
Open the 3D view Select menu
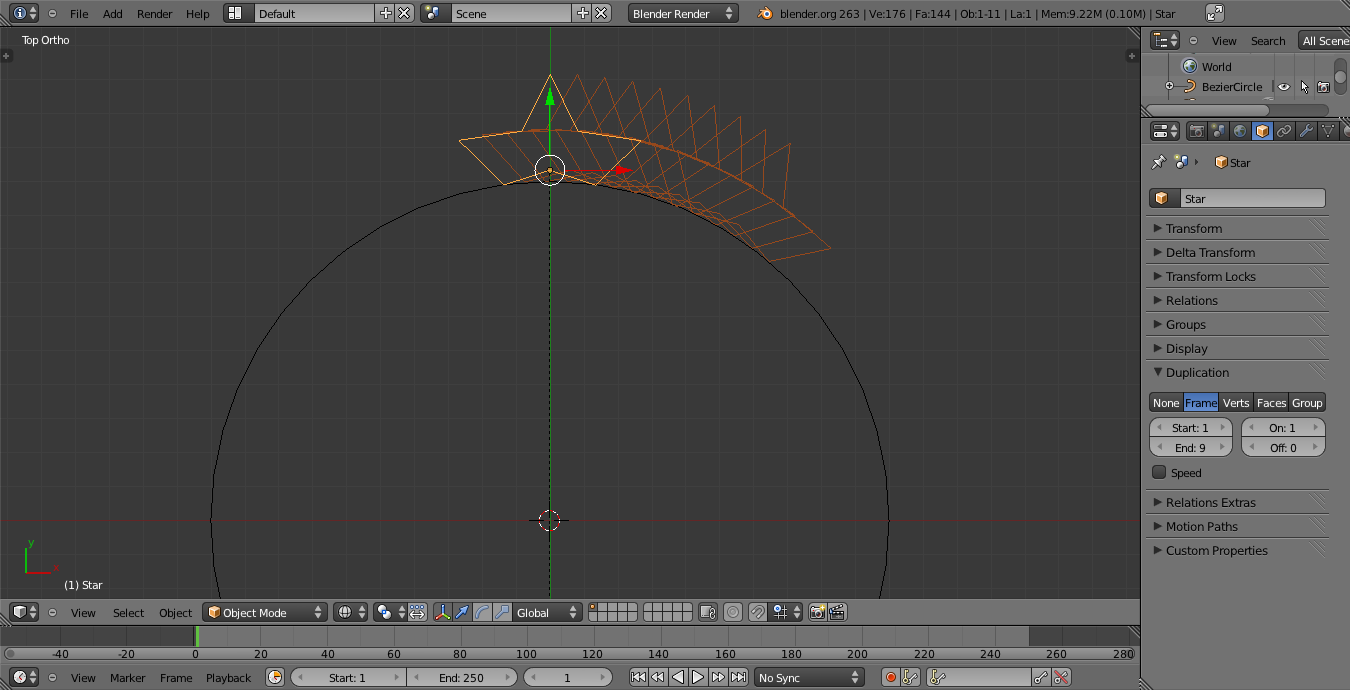tap(128, 612)
